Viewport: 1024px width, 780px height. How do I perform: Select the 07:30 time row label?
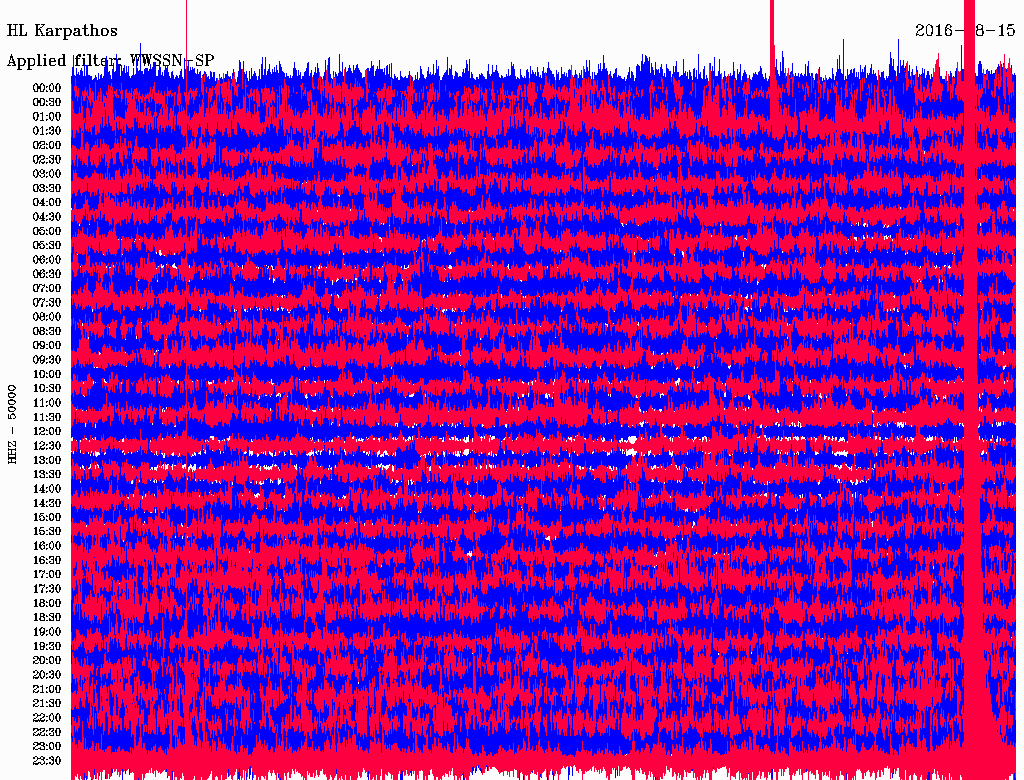(x=47, y=302)
